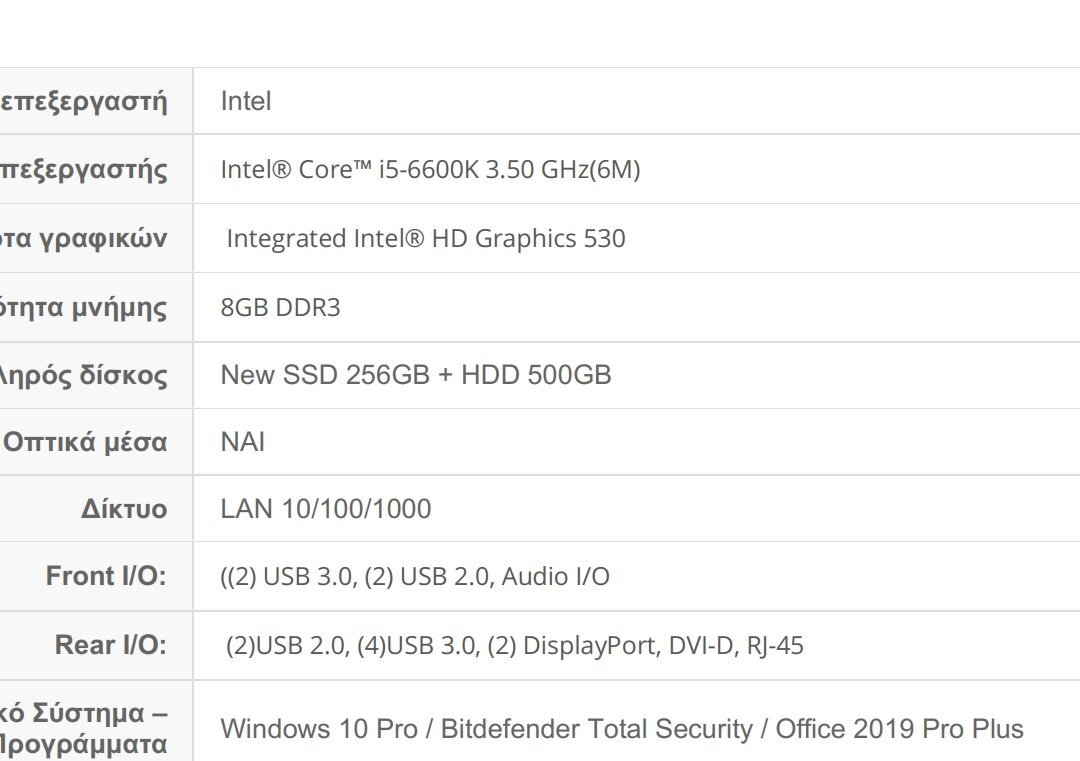This screenshot has height=761, width=1080.
Task: Click Windows 10 Pro software description text
Action: (622, 729)
